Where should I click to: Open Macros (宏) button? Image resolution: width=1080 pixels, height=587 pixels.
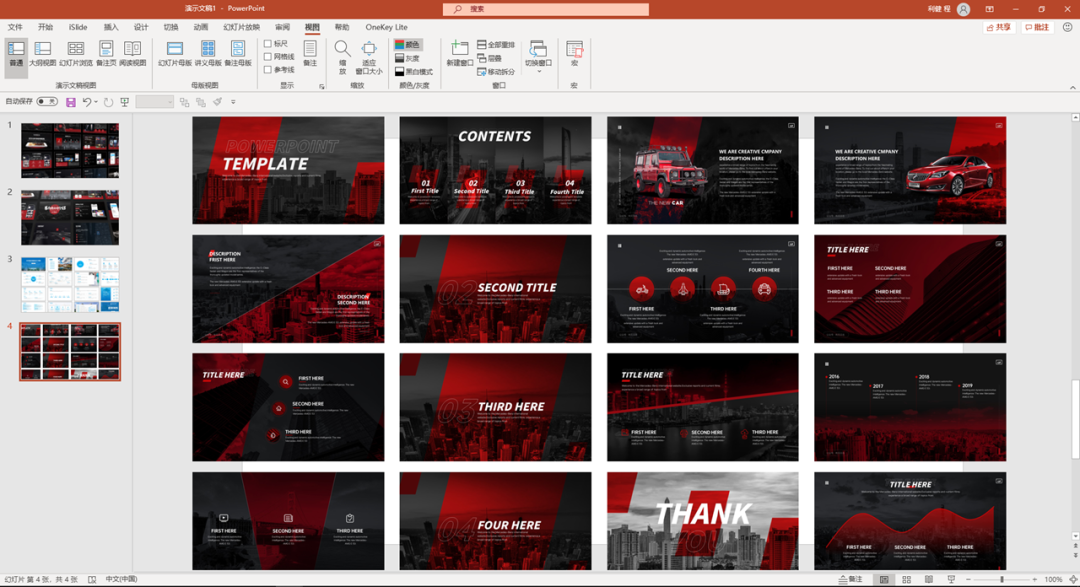574,54
